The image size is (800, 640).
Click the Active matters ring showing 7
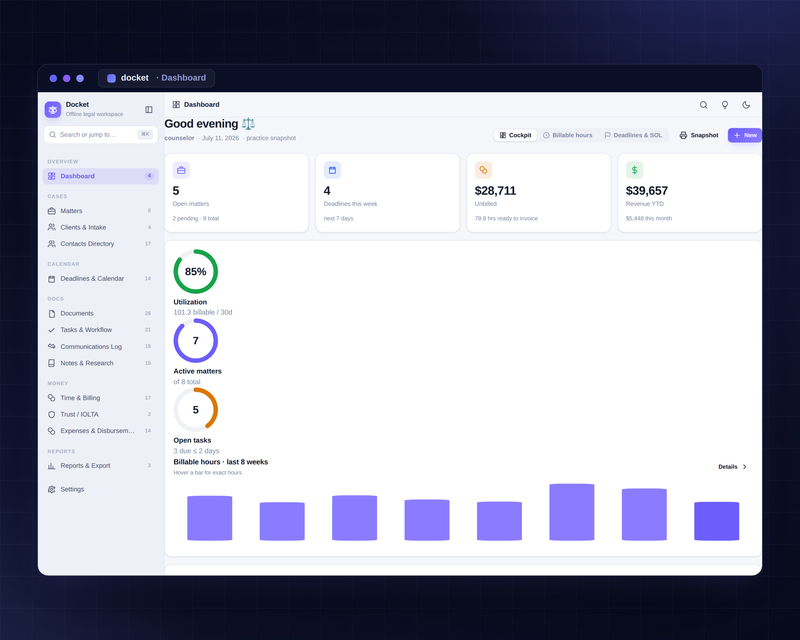click(x=195, y=340)
